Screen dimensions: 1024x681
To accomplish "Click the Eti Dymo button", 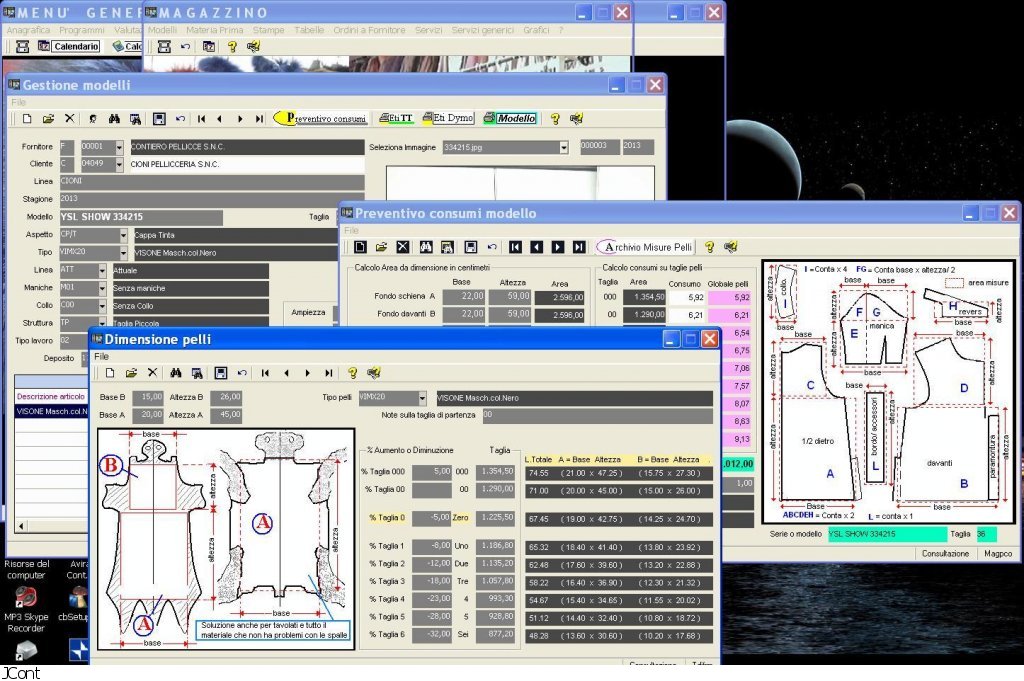I will pyautogui.click(x=448, y=118).
